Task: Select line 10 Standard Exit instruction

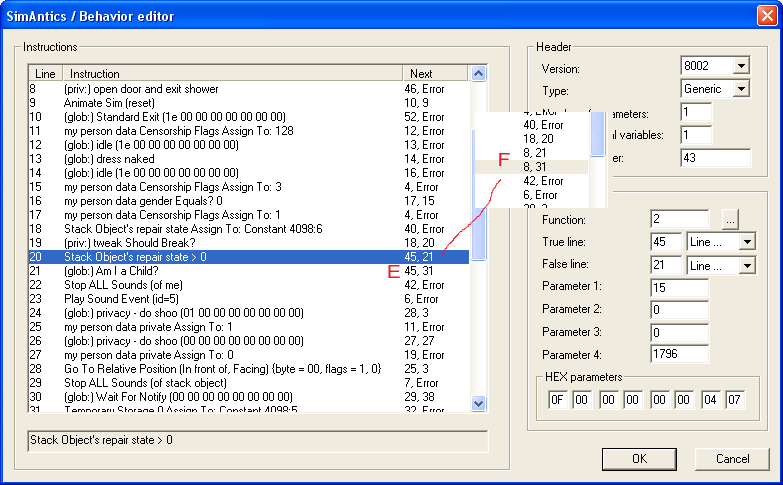Action: coord(249,117)
